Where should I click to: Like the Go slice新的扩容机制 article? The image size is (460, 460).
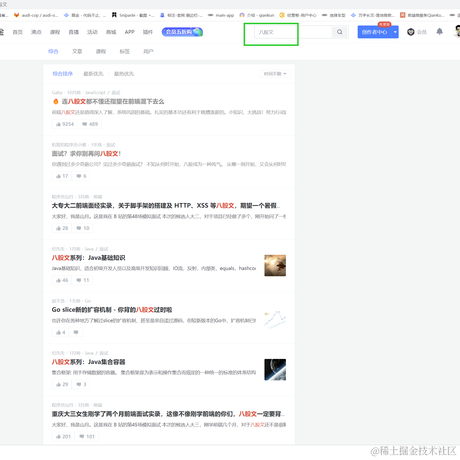pyautogui.click(x=61, y=332)
